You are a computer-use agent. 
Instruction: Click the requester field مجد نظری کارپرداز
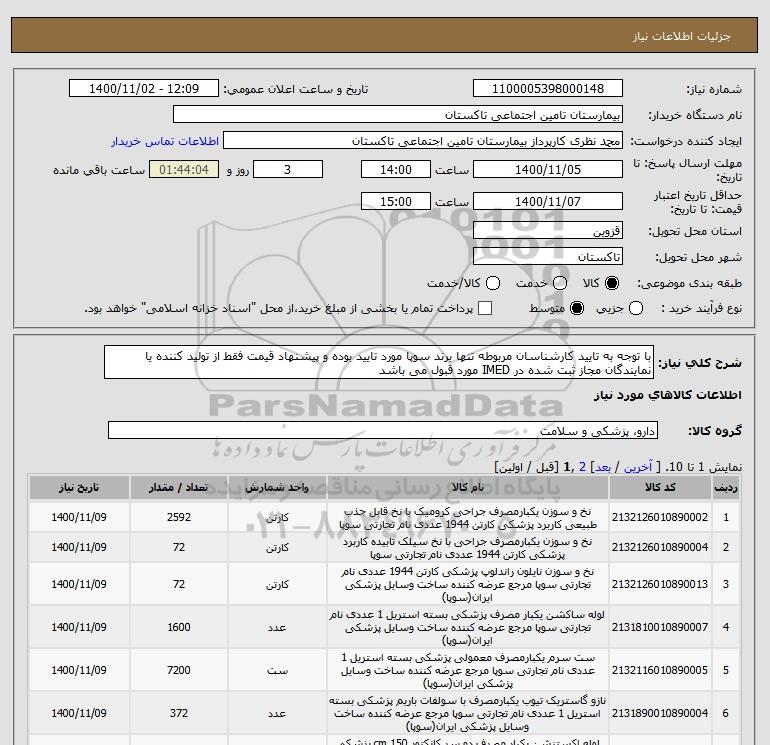(423, 140)
